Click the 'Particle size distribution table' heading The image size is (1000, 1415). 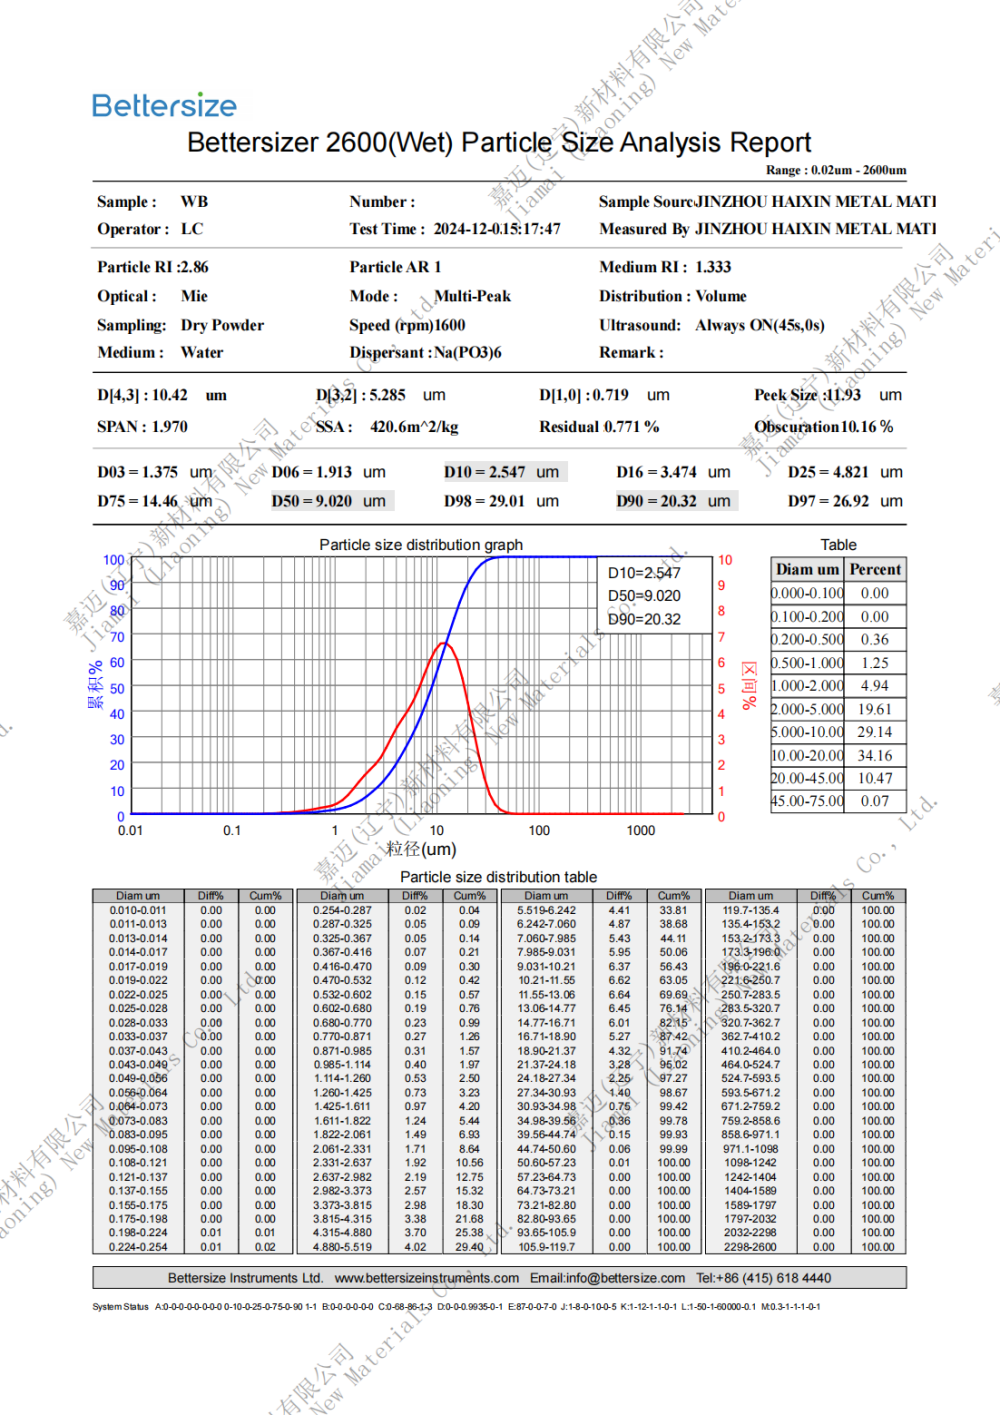tap(498, 877)
